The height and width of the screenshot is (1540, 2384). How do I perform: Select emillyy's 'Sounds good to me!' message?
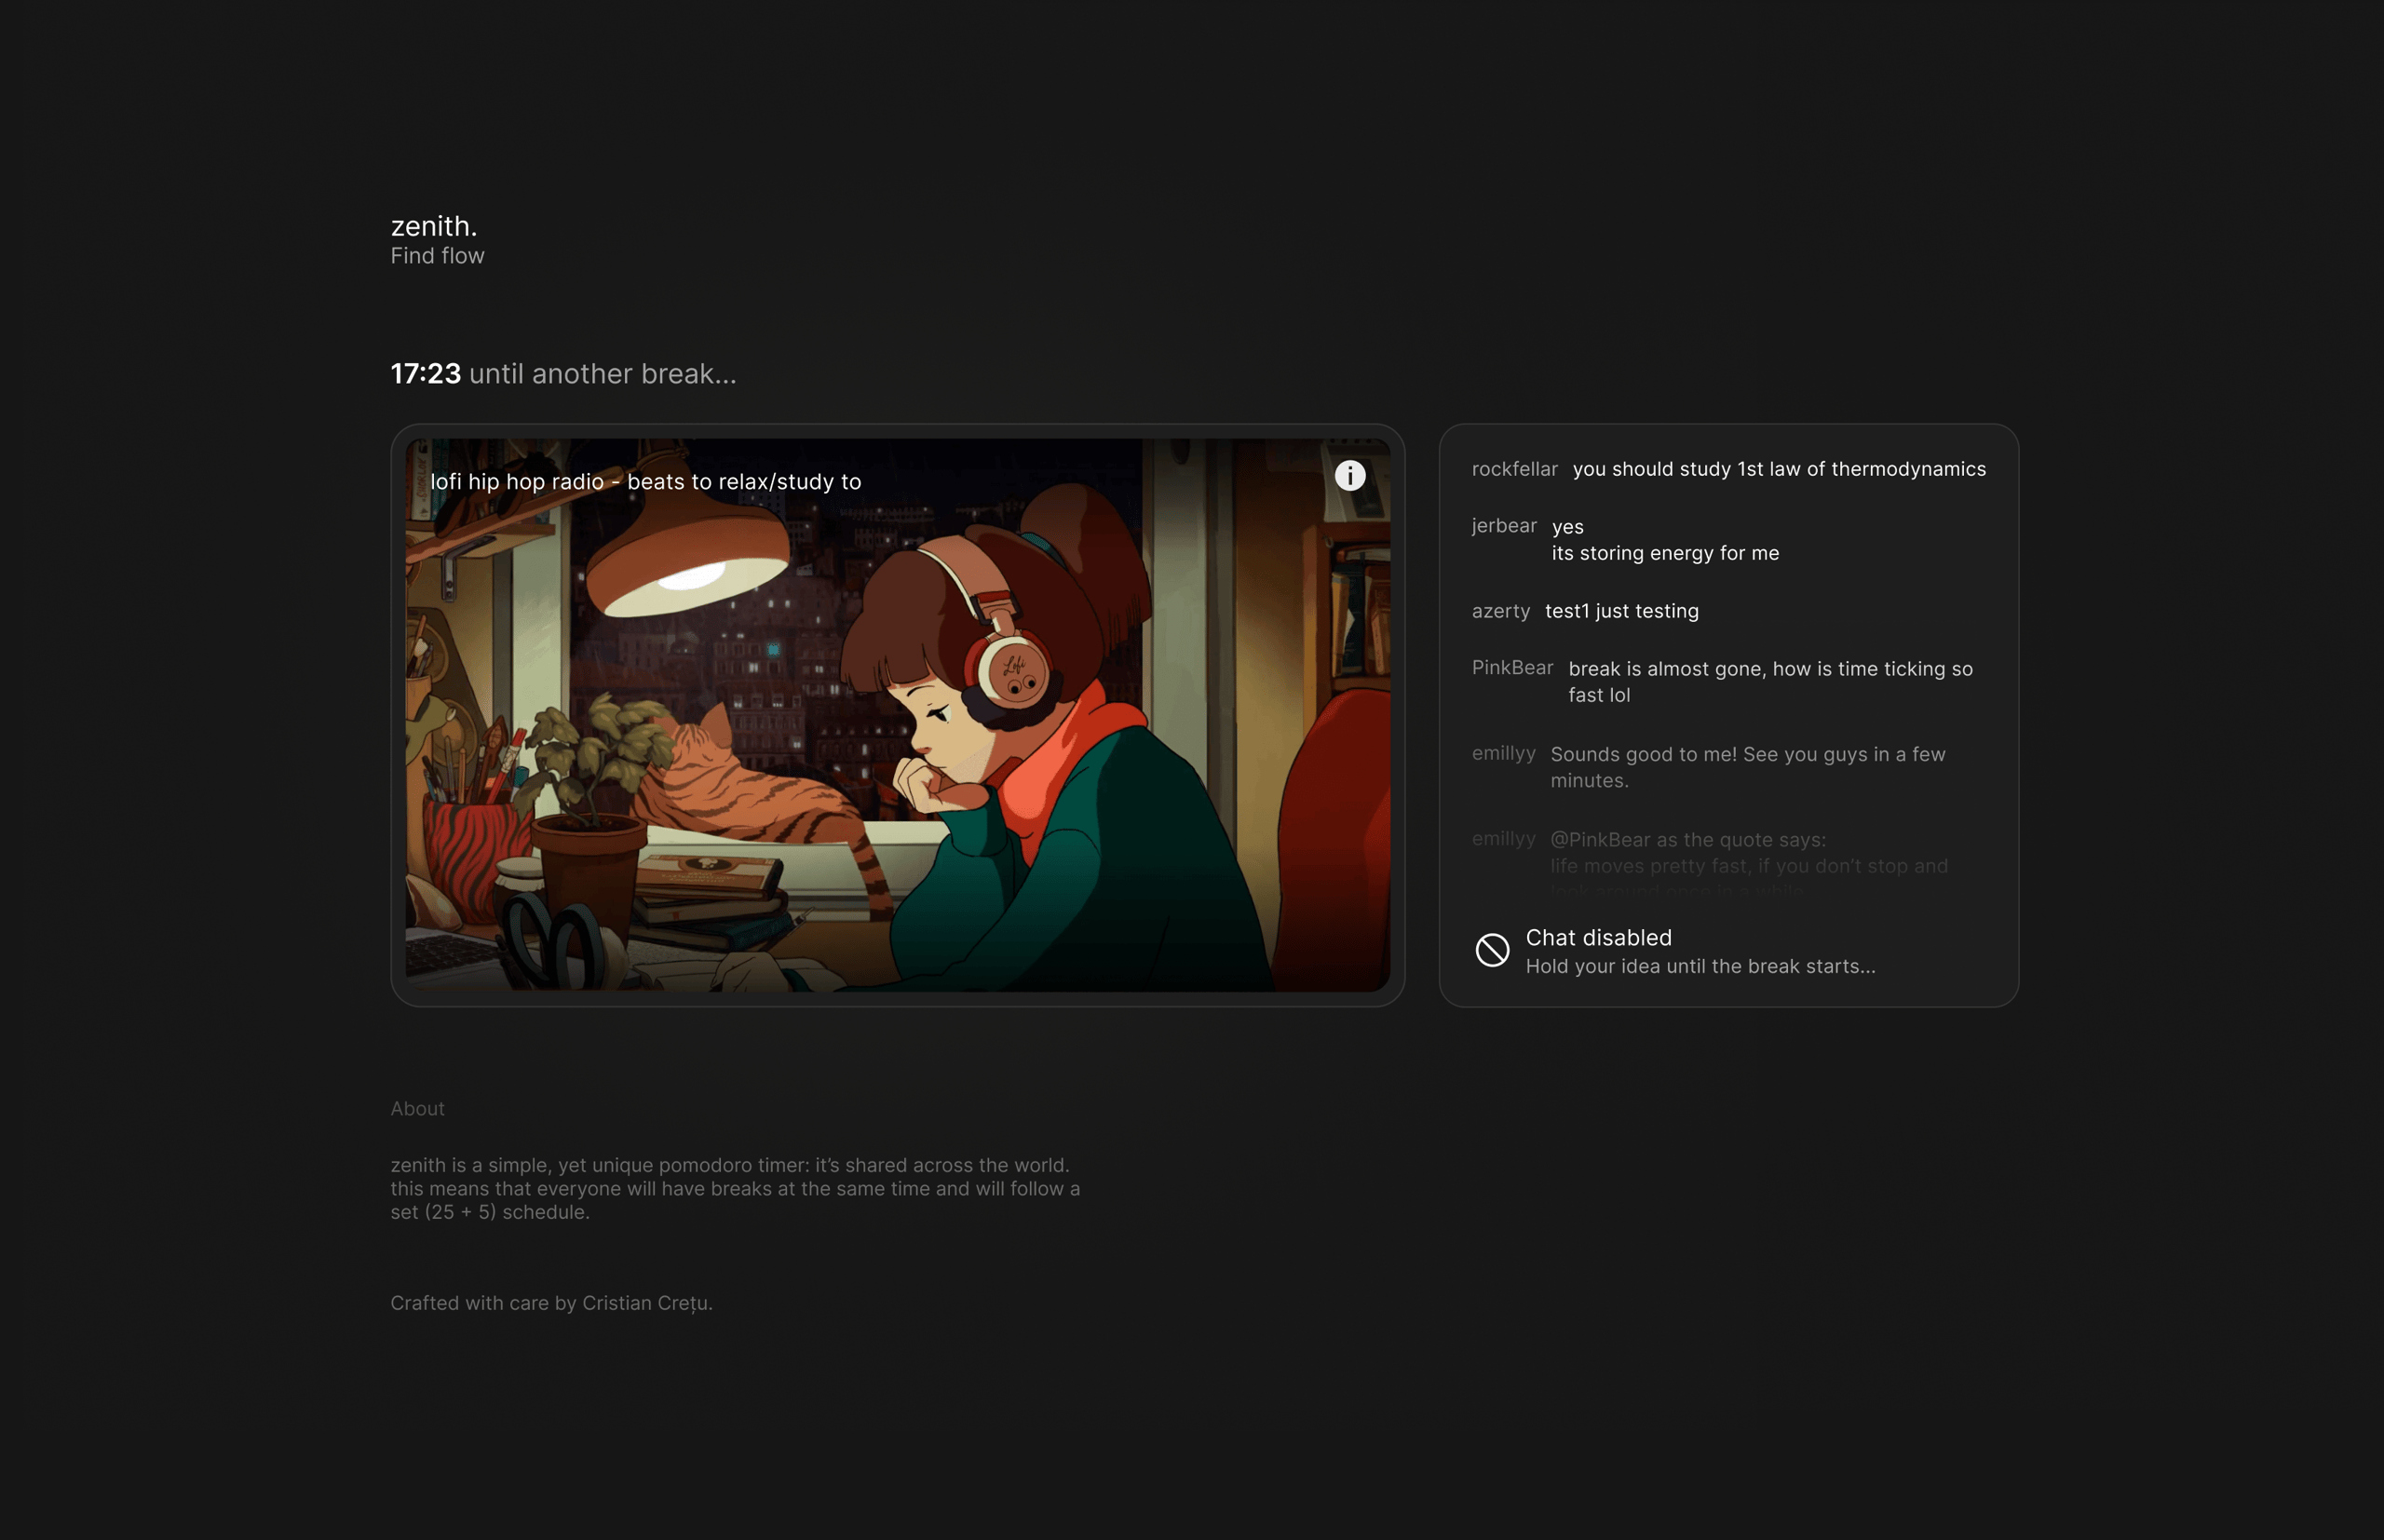(1748, 767)
